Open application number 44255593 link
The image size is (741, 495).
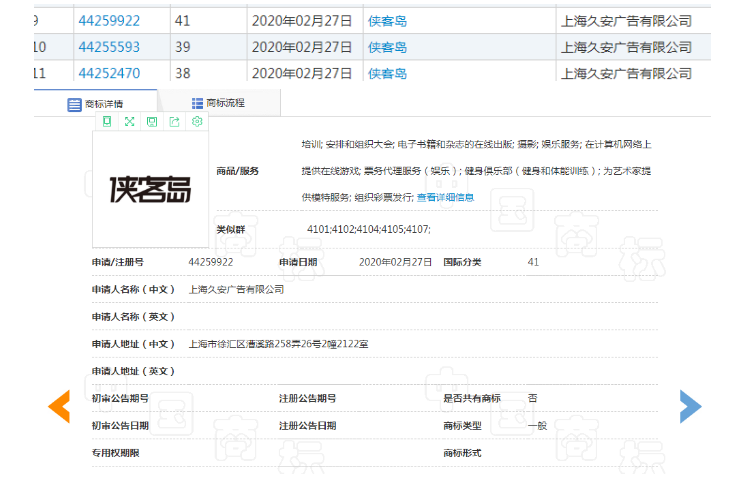click(x=109, y=47)
